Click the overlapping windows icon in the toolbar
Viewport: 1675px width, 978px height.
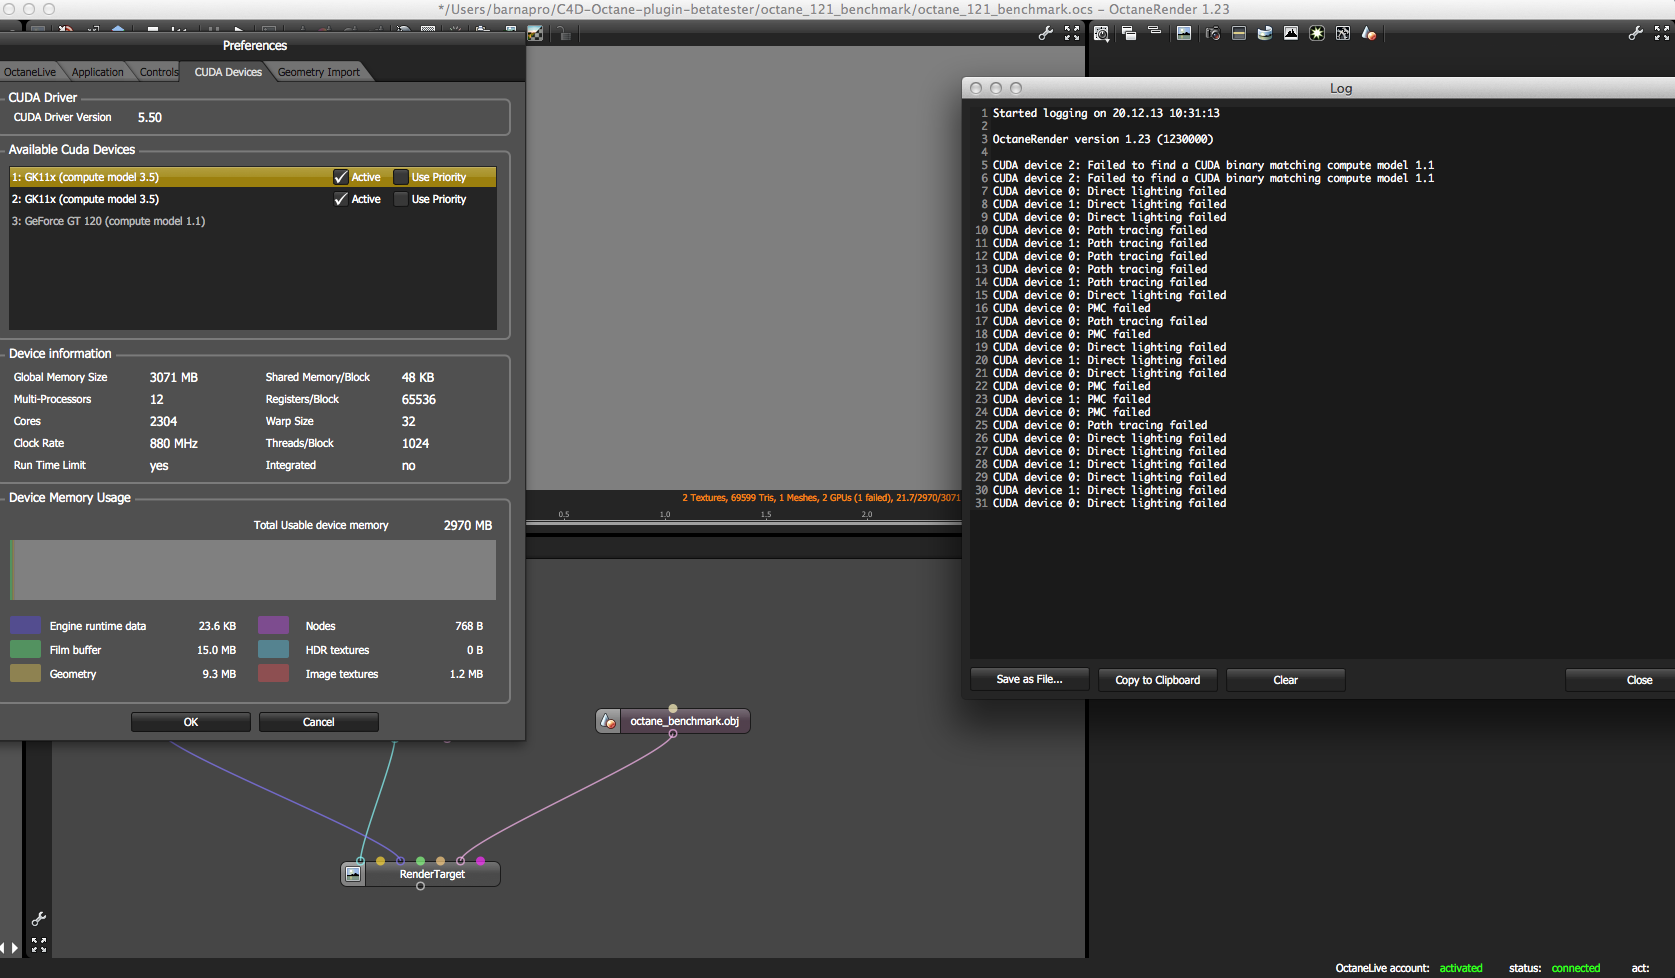click(1129, 33)
